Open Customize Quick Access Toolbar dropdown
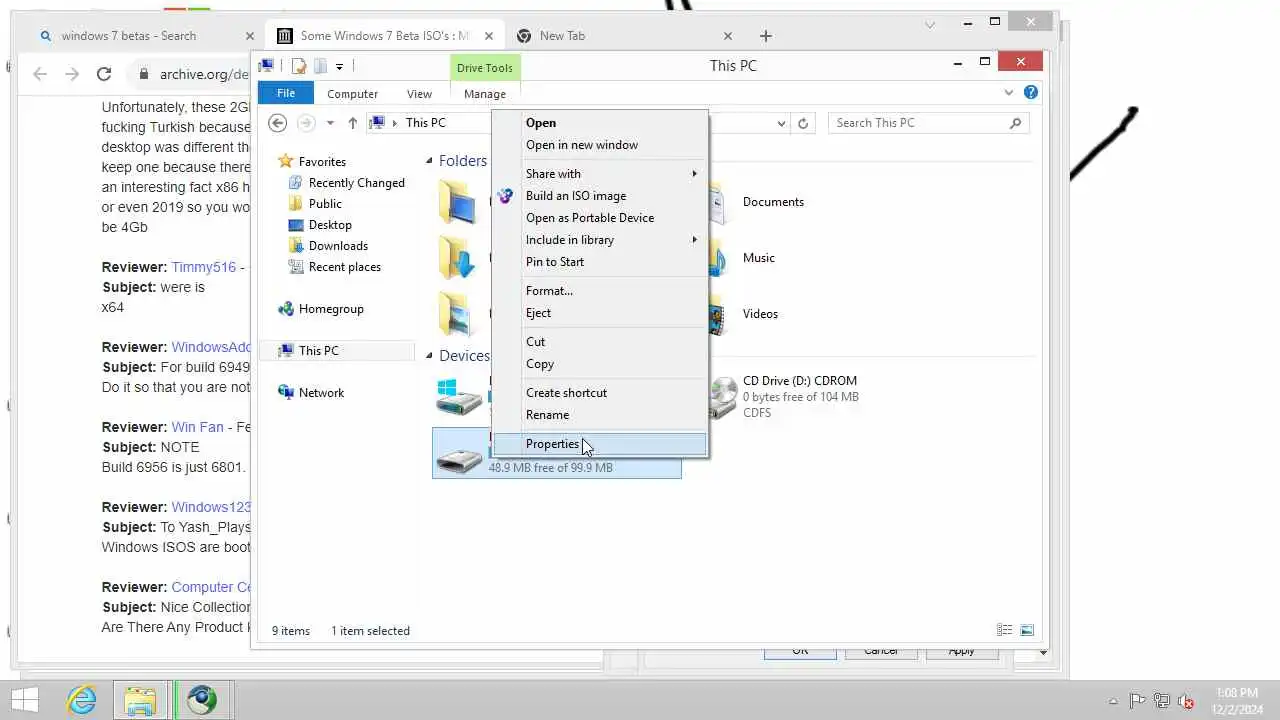The width and height of the screenshot is (1280, 720). pos(339,66)
